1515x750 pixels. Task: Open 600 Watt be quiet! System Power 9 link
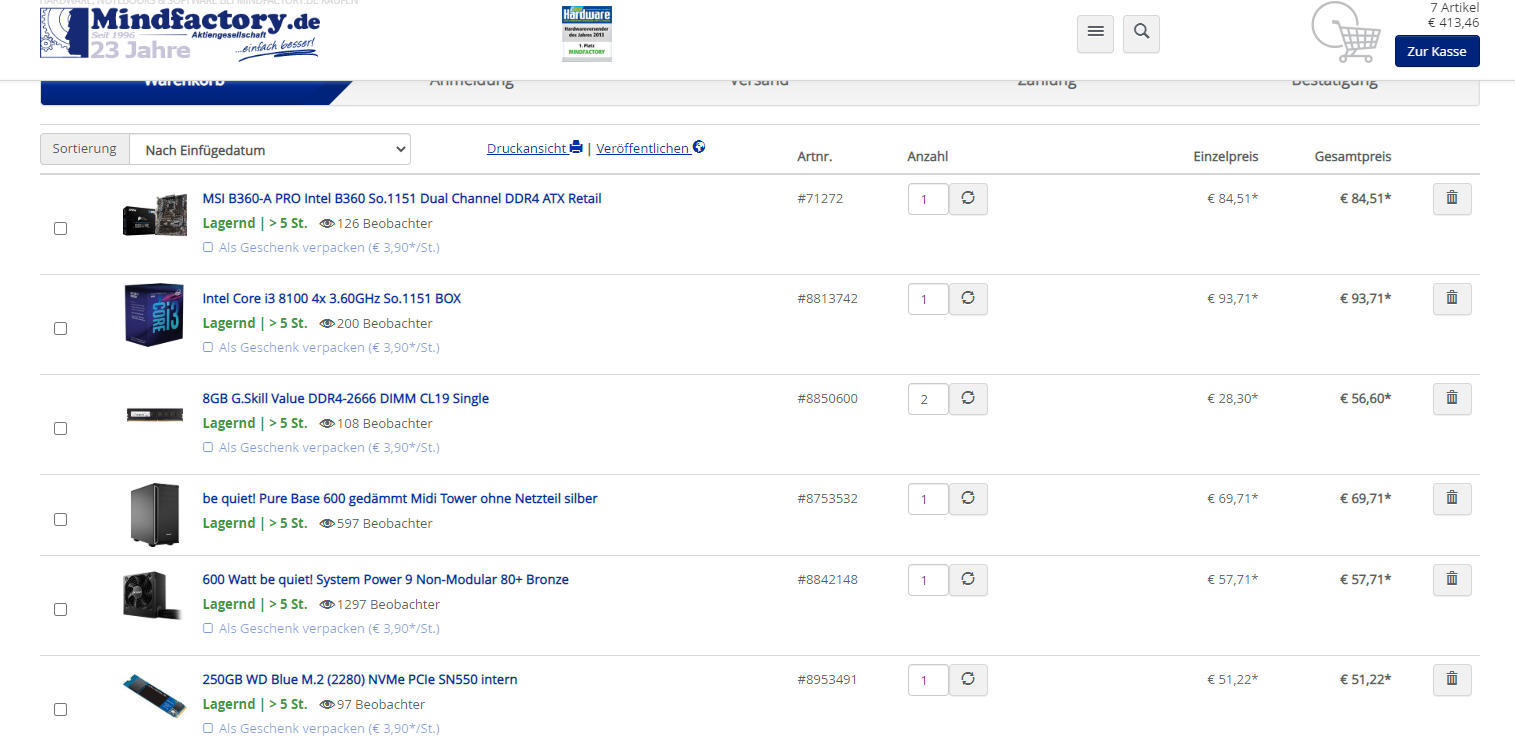point(386,579)
